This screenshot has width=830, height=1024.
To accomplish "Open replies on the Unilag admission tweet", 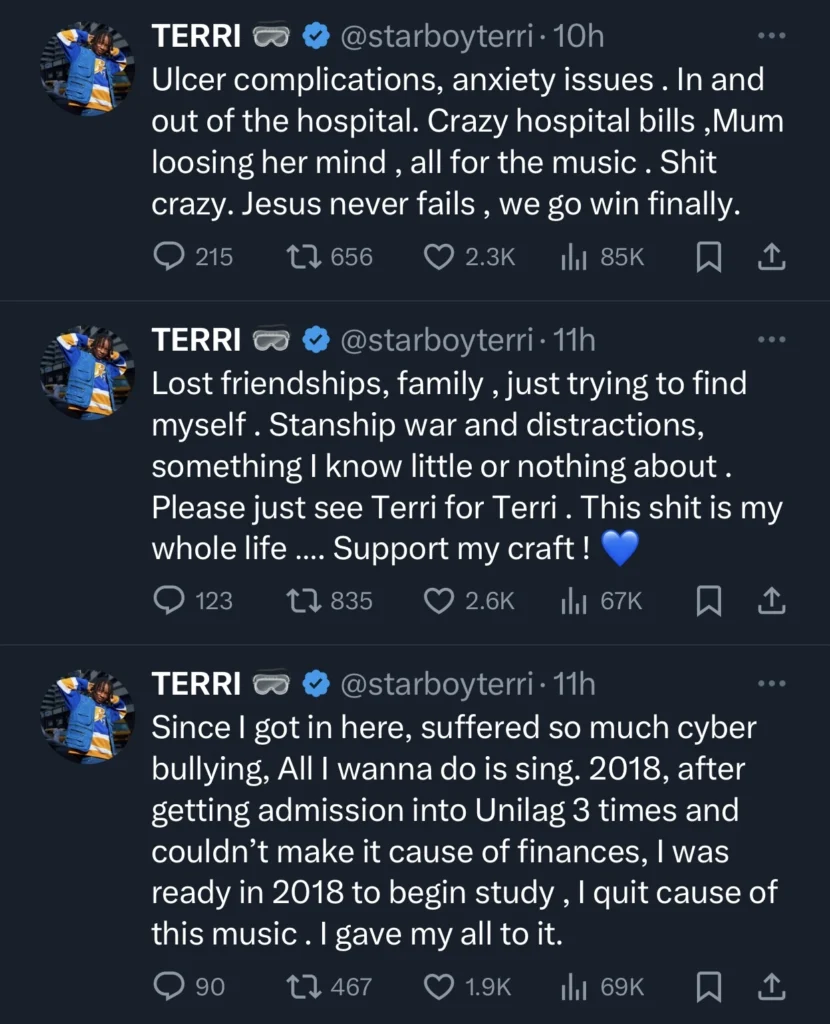I will (170, 987).
